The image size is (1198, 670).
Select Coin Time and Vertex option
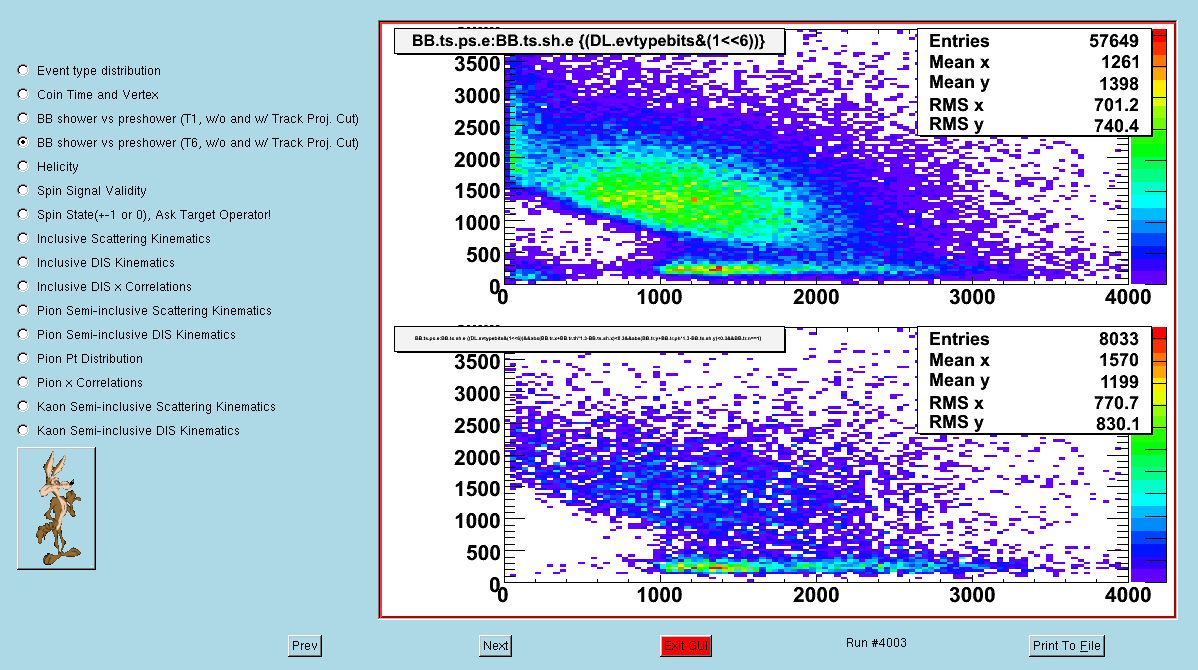[x=23, y=94]
